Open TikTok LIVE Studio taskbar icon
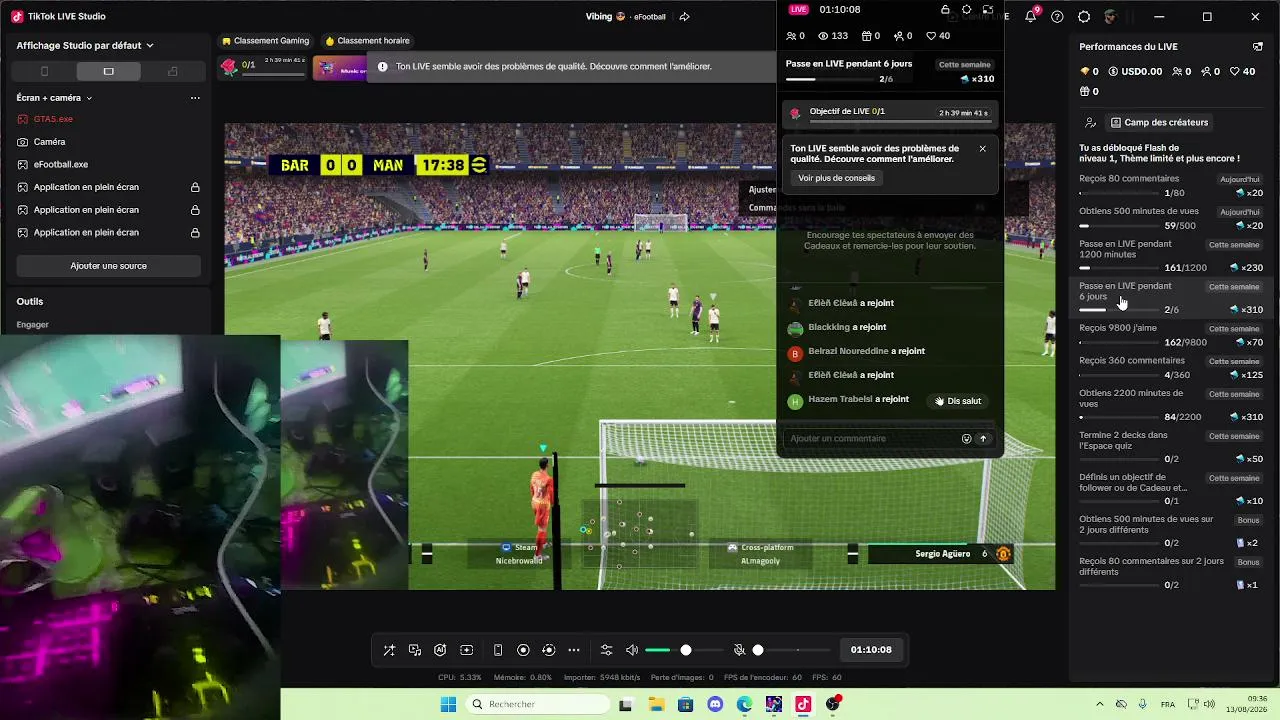The width and height of the screenshot is (1280, 720). (803, 704)
